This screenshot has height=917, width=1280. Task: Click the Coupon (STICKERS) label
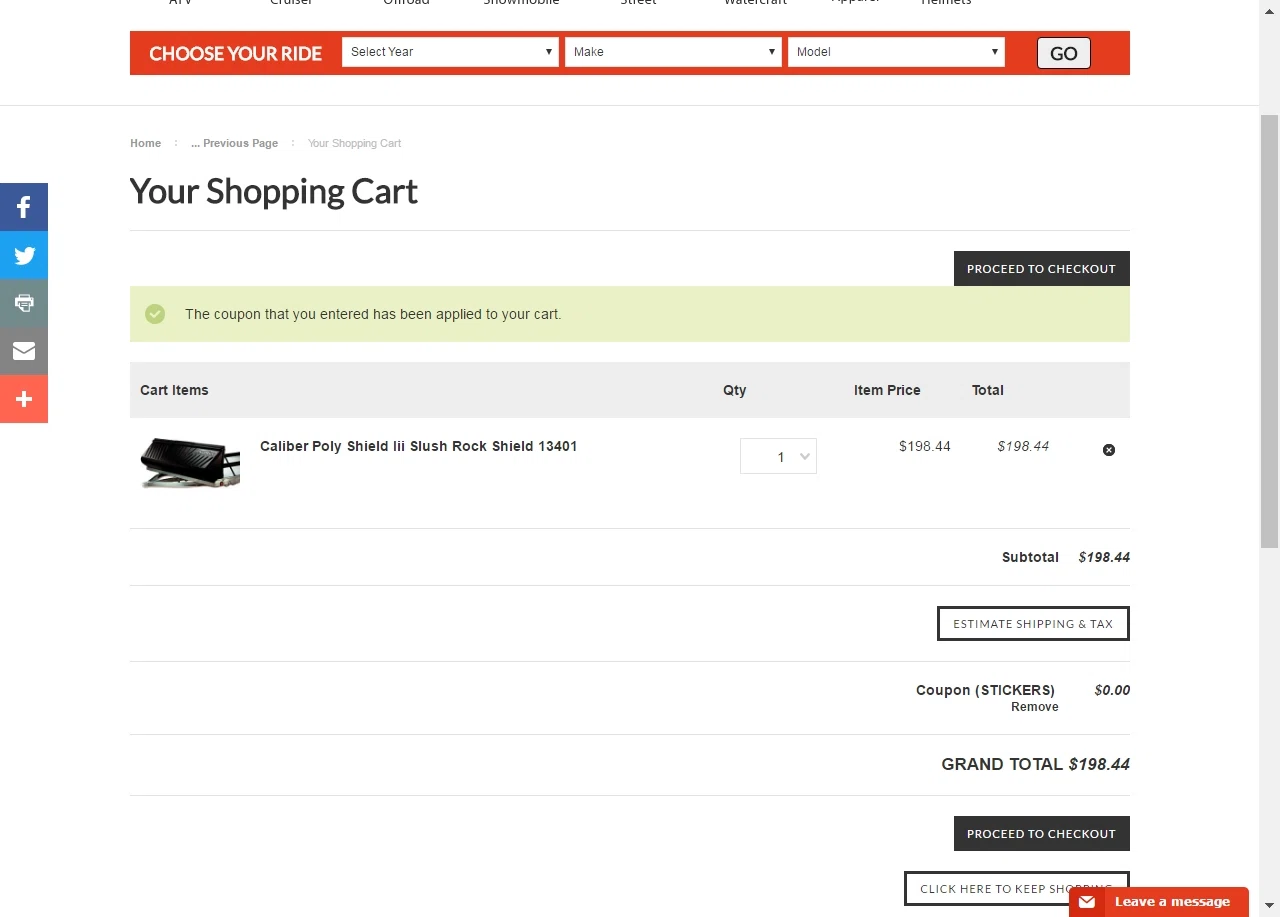pos(985,690)
